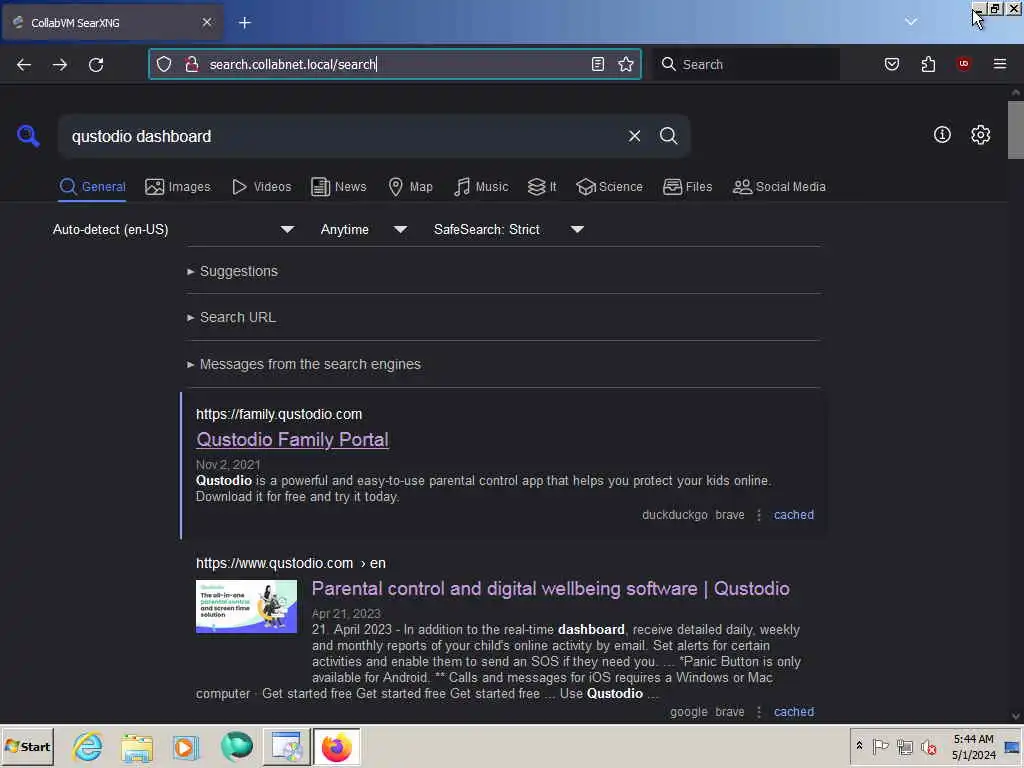Open language dropdown Auto-detect (en-US)

[173, 230]
